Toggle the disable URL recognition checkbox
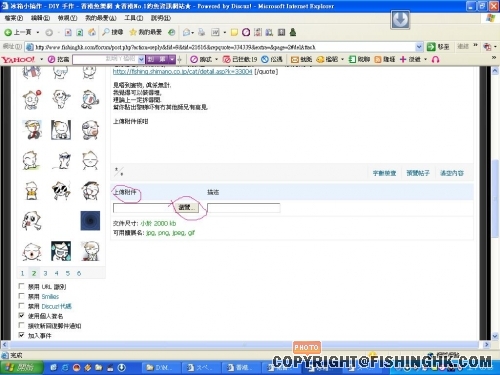The height and width of the screenshot is (375, 500). click(x=21, y=286)
